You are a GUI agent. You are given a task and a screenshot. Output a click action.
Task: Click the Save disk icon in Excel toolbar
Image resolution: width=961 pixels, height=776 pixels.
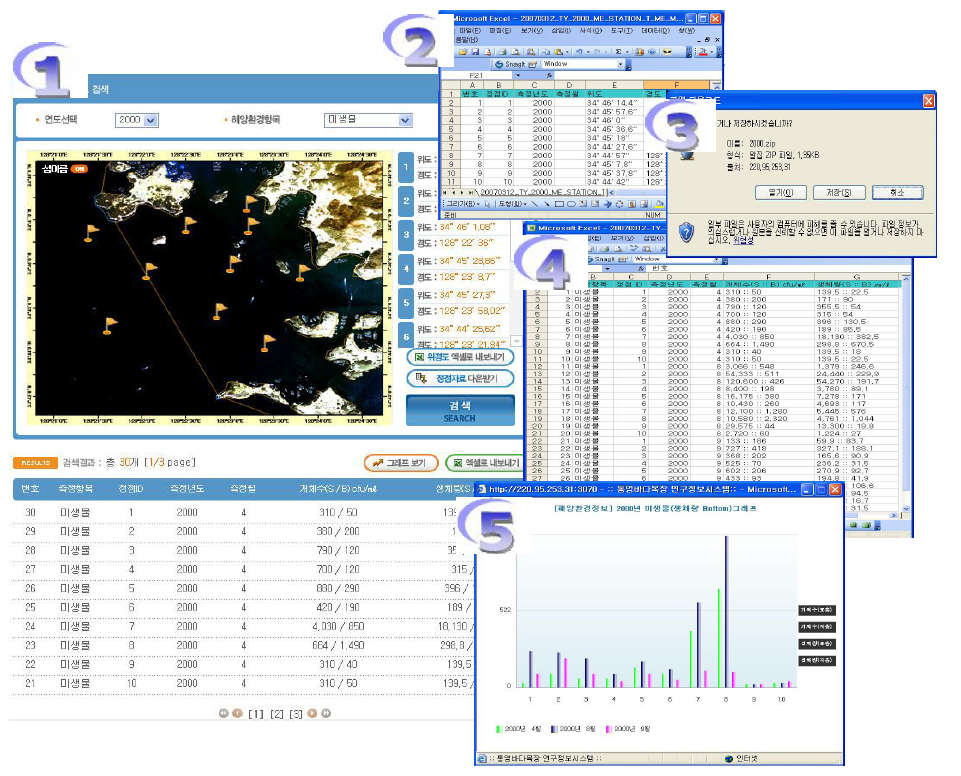475,52
